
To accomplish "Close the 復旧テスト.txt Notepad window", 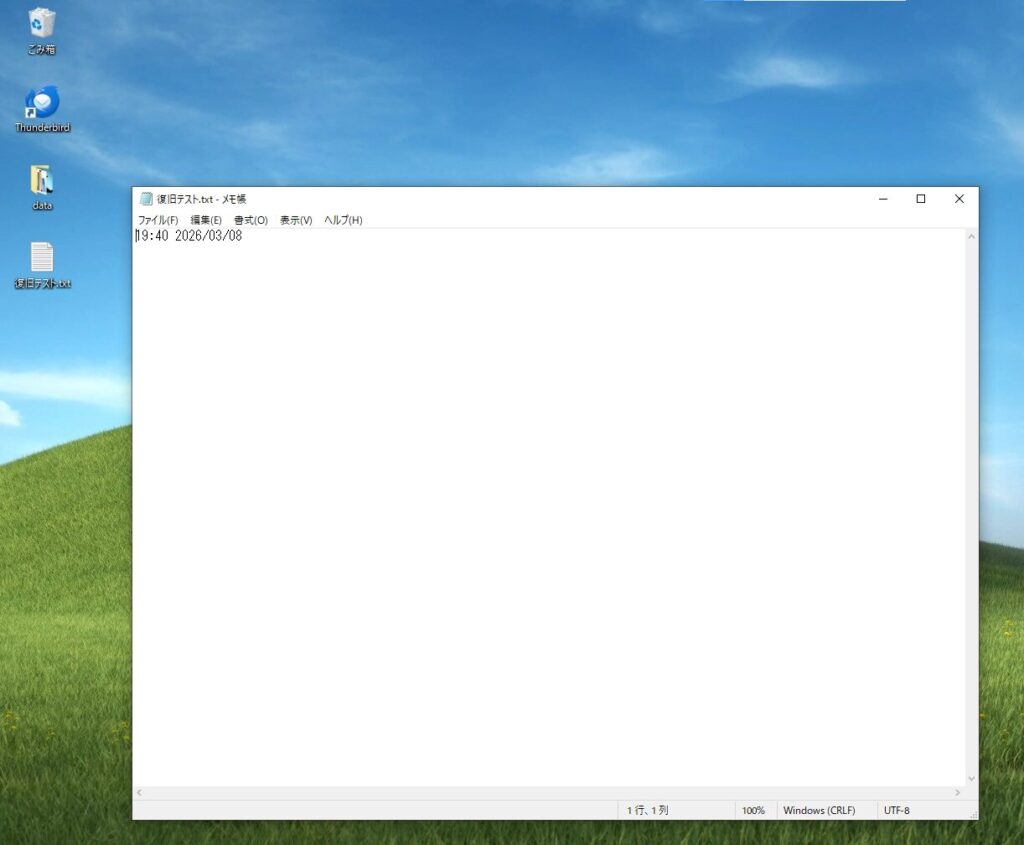I will tap(959, 199).
